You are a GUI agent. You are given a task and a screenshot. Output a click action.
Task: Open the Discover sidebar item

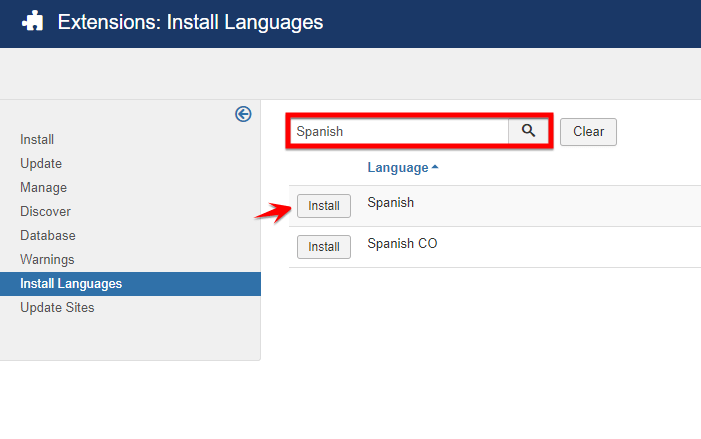point(45,211)
